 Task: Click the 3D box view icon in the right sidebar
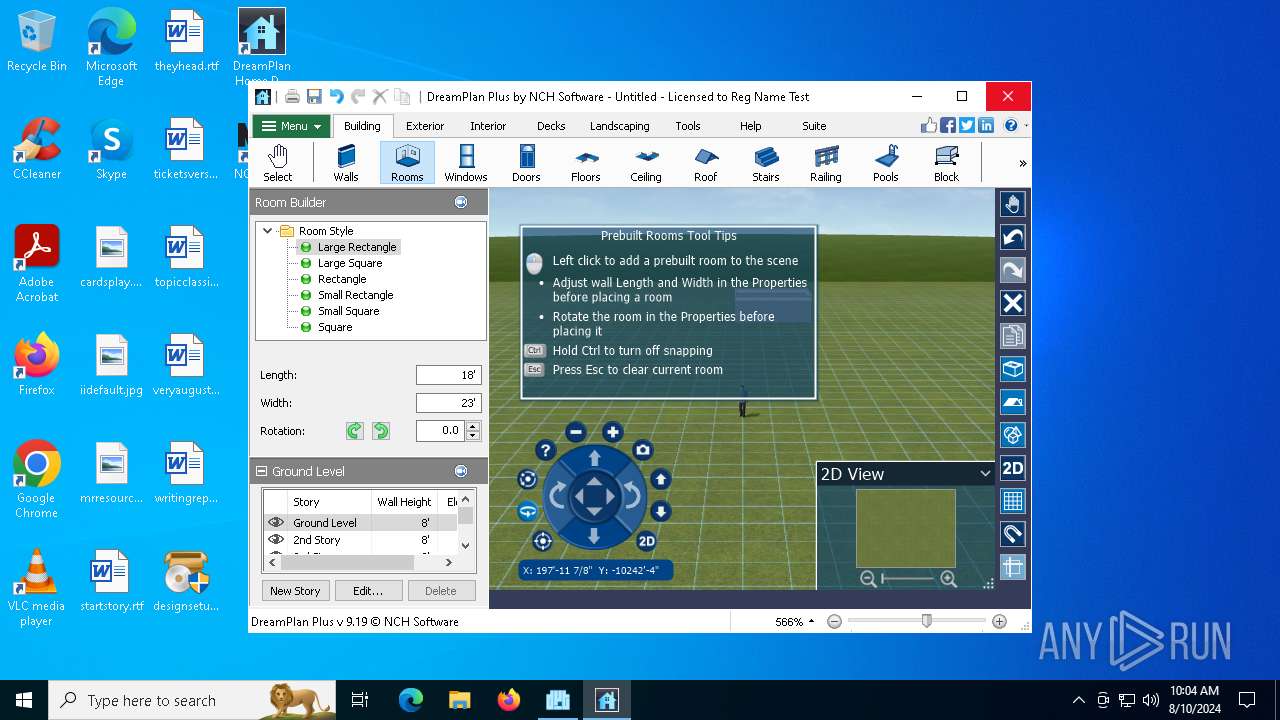click(x=1013, y=369)
